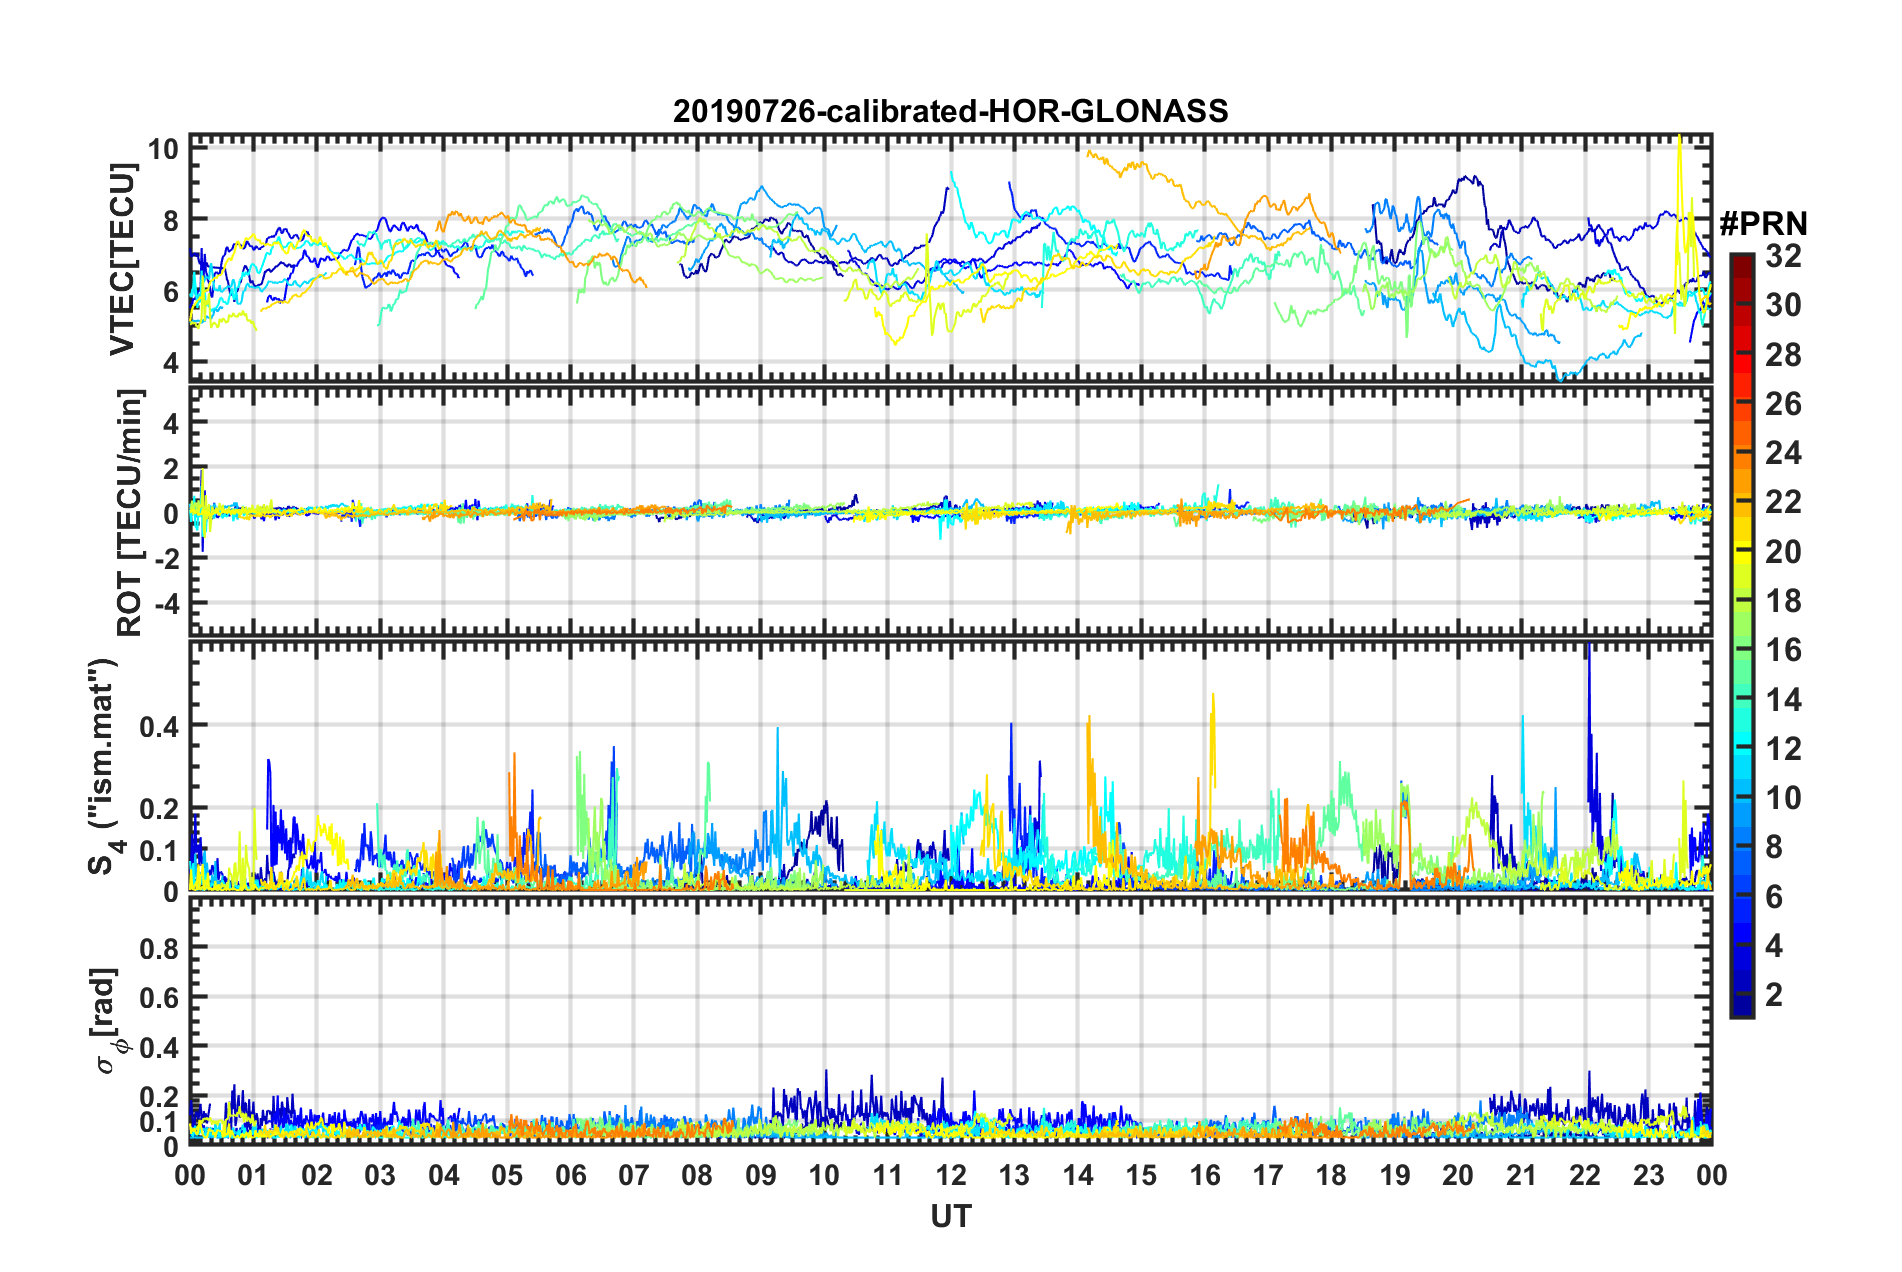Viewport: 1902px width, 1272px height.
Task: Click the "-4" tick on the ROT axis
Action: 166,604
